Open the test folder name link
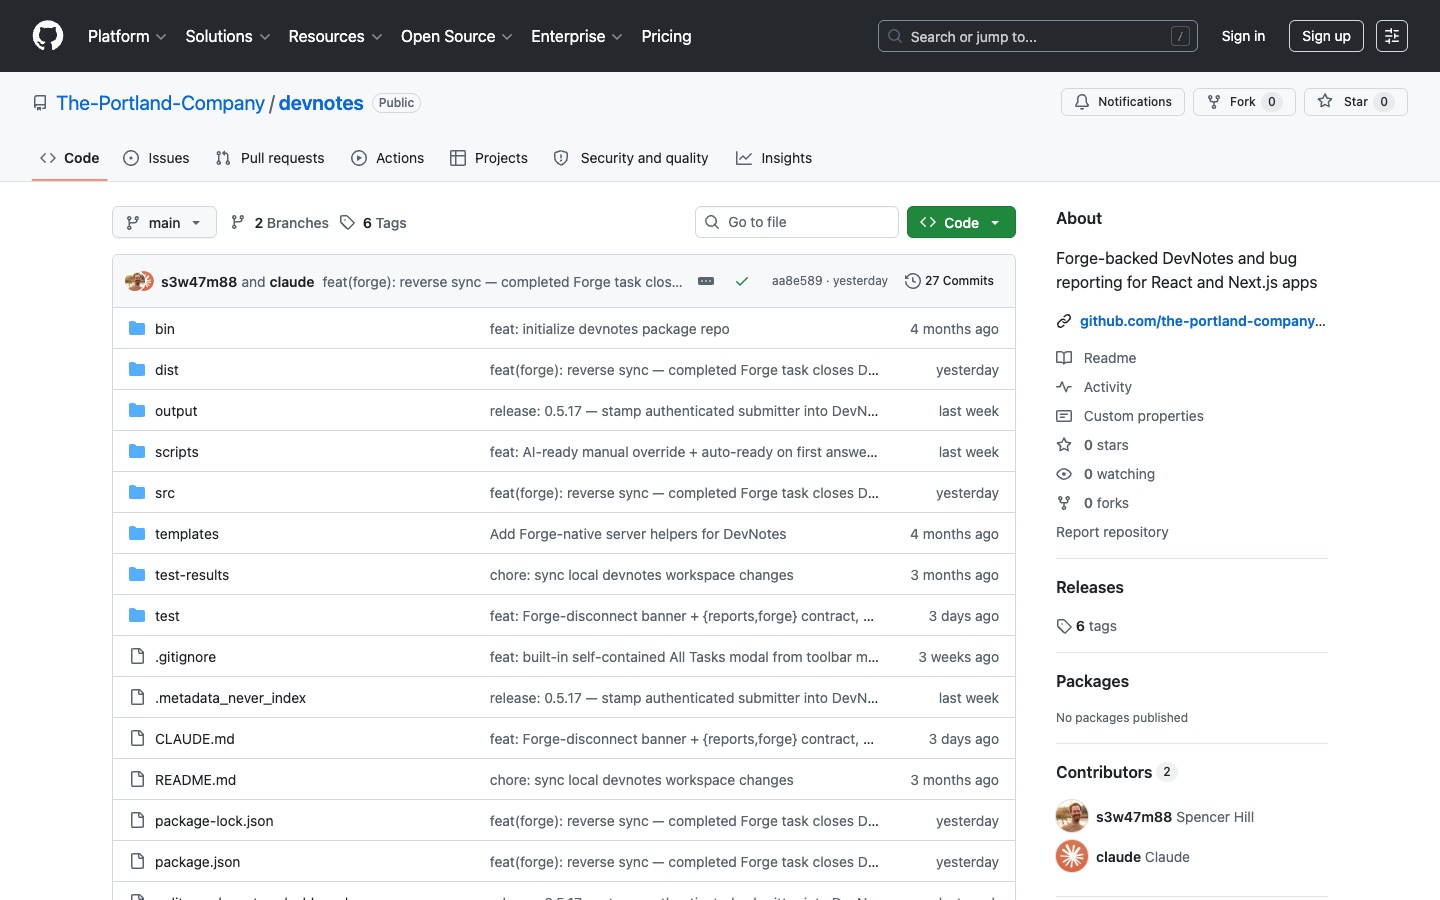 (167, 616)
